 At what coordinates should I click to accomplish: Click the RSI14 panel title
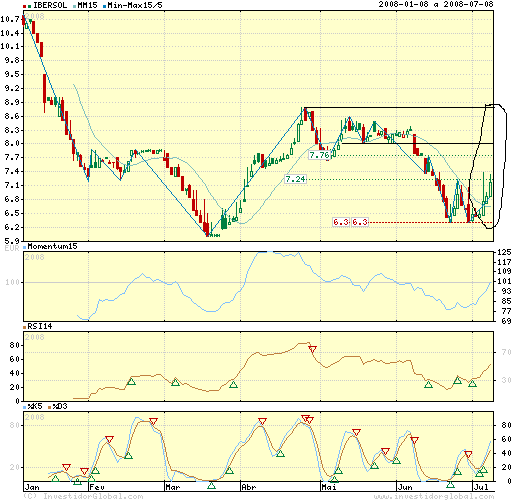pyautogui.click(x=40, y=326)
